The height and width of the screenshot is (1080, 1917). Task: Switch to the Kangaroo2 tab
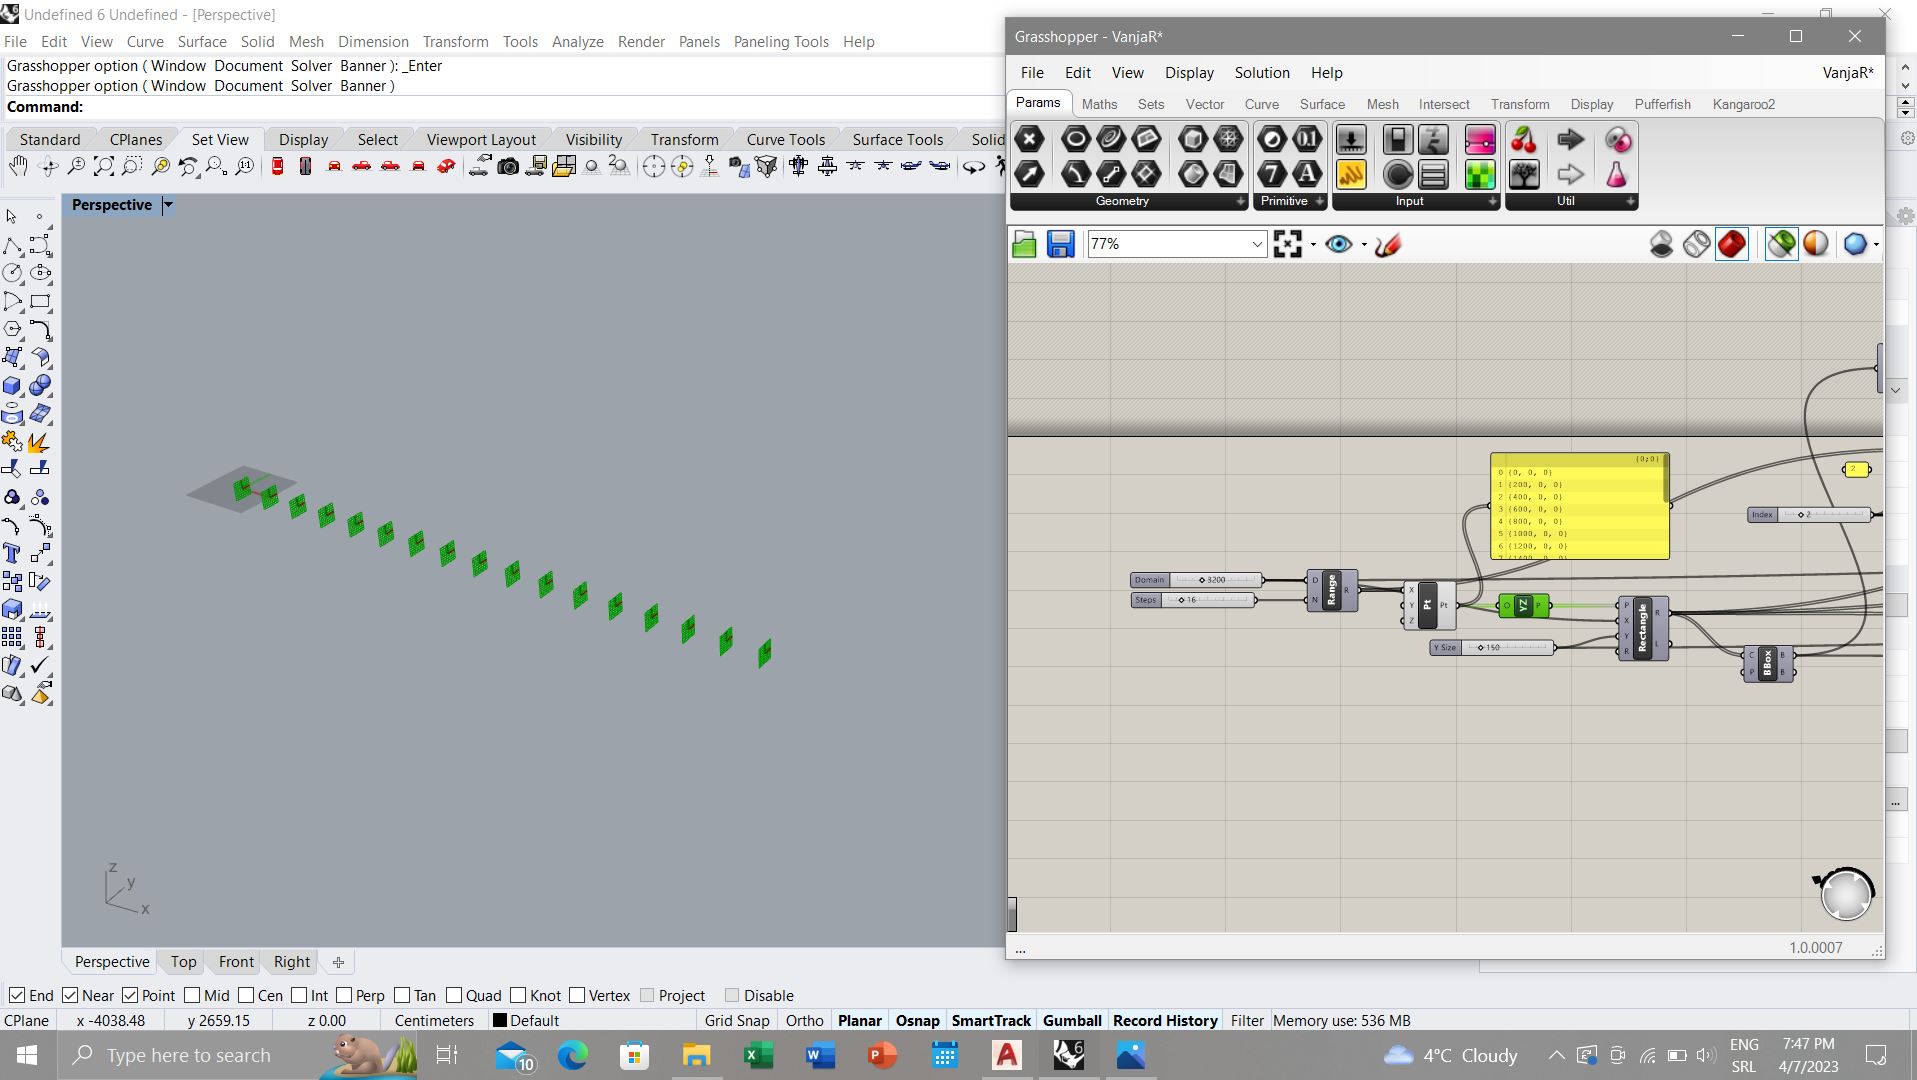(1743, 104)
